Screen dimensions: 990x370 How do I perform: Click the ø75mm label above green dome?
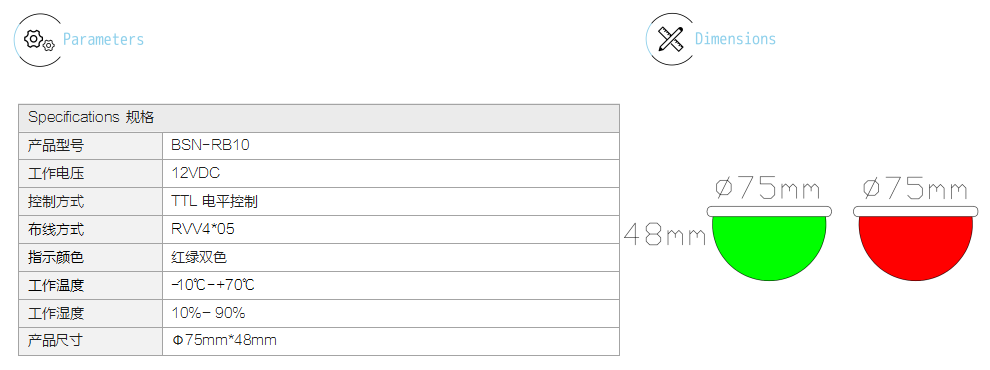pos(768,188)
